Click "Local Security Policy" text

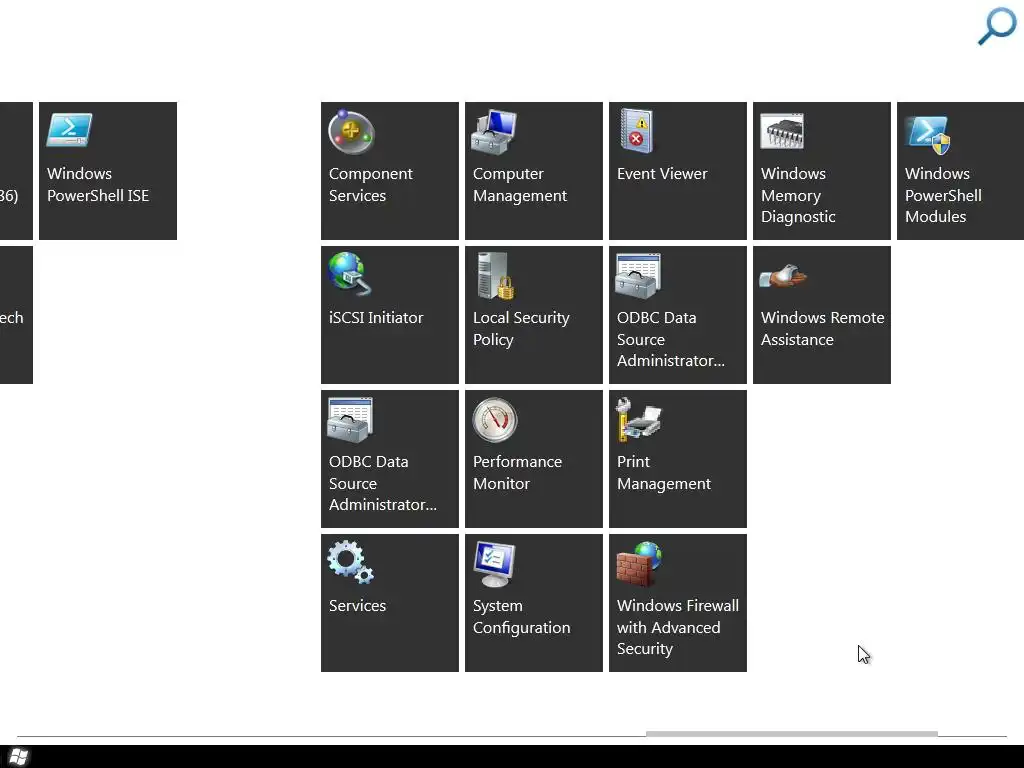[x=521, y=328]
